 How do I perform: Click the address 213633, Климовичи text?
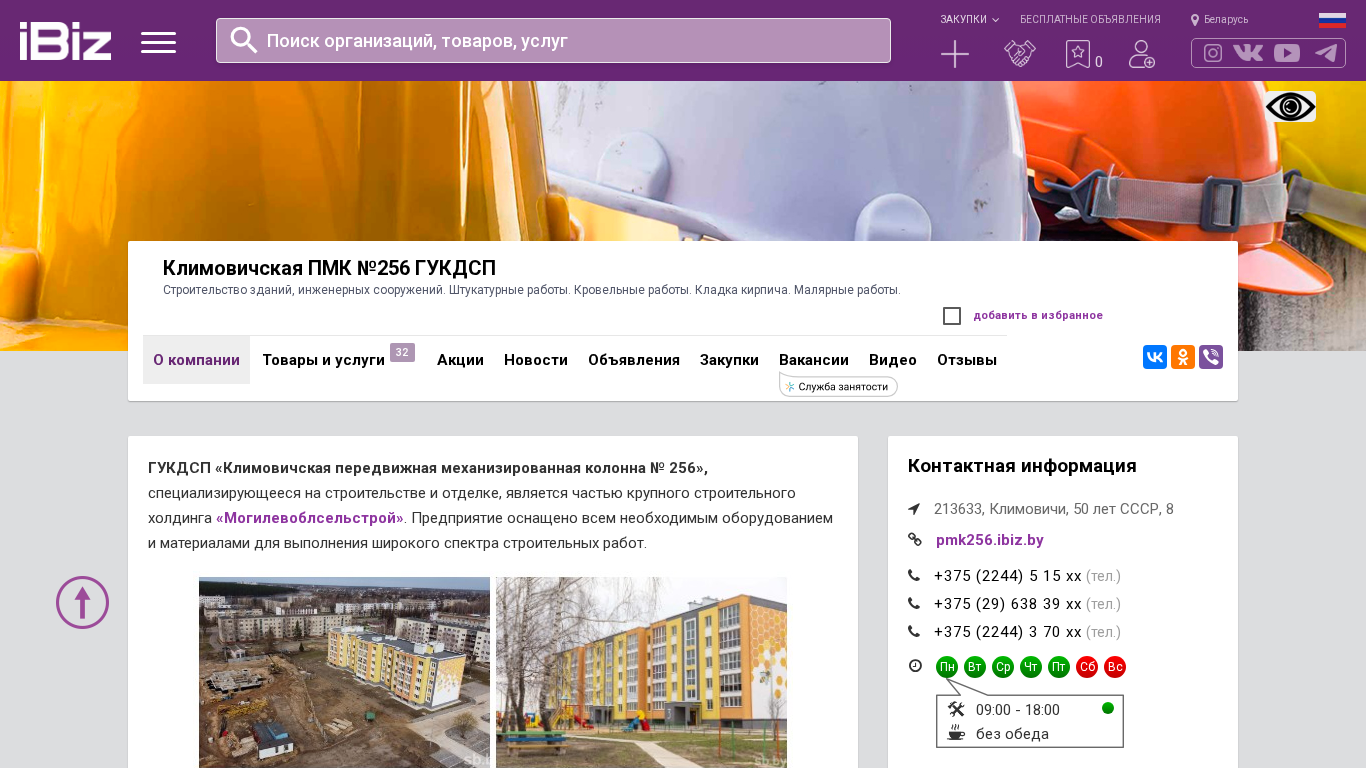(x=1054, y=509)
